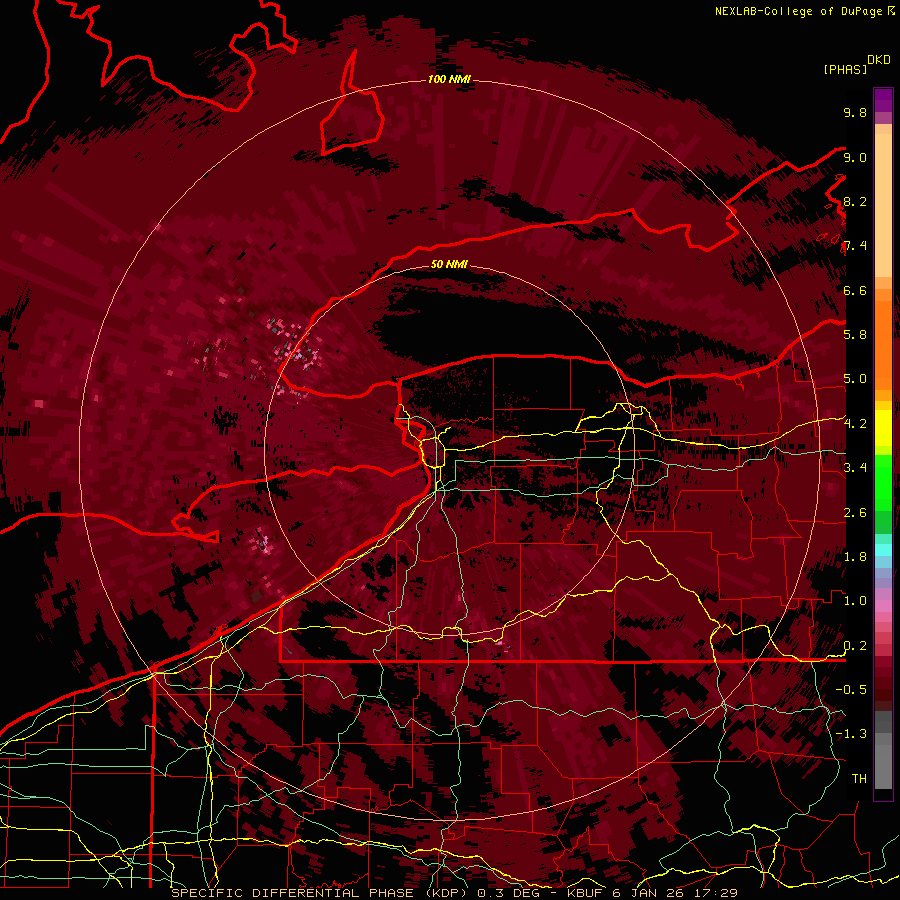Click the KBUF 6 JAN 26 17:29 timestamp
The width and height of the screenshot is (900, 900).
[x=652, y=893]
